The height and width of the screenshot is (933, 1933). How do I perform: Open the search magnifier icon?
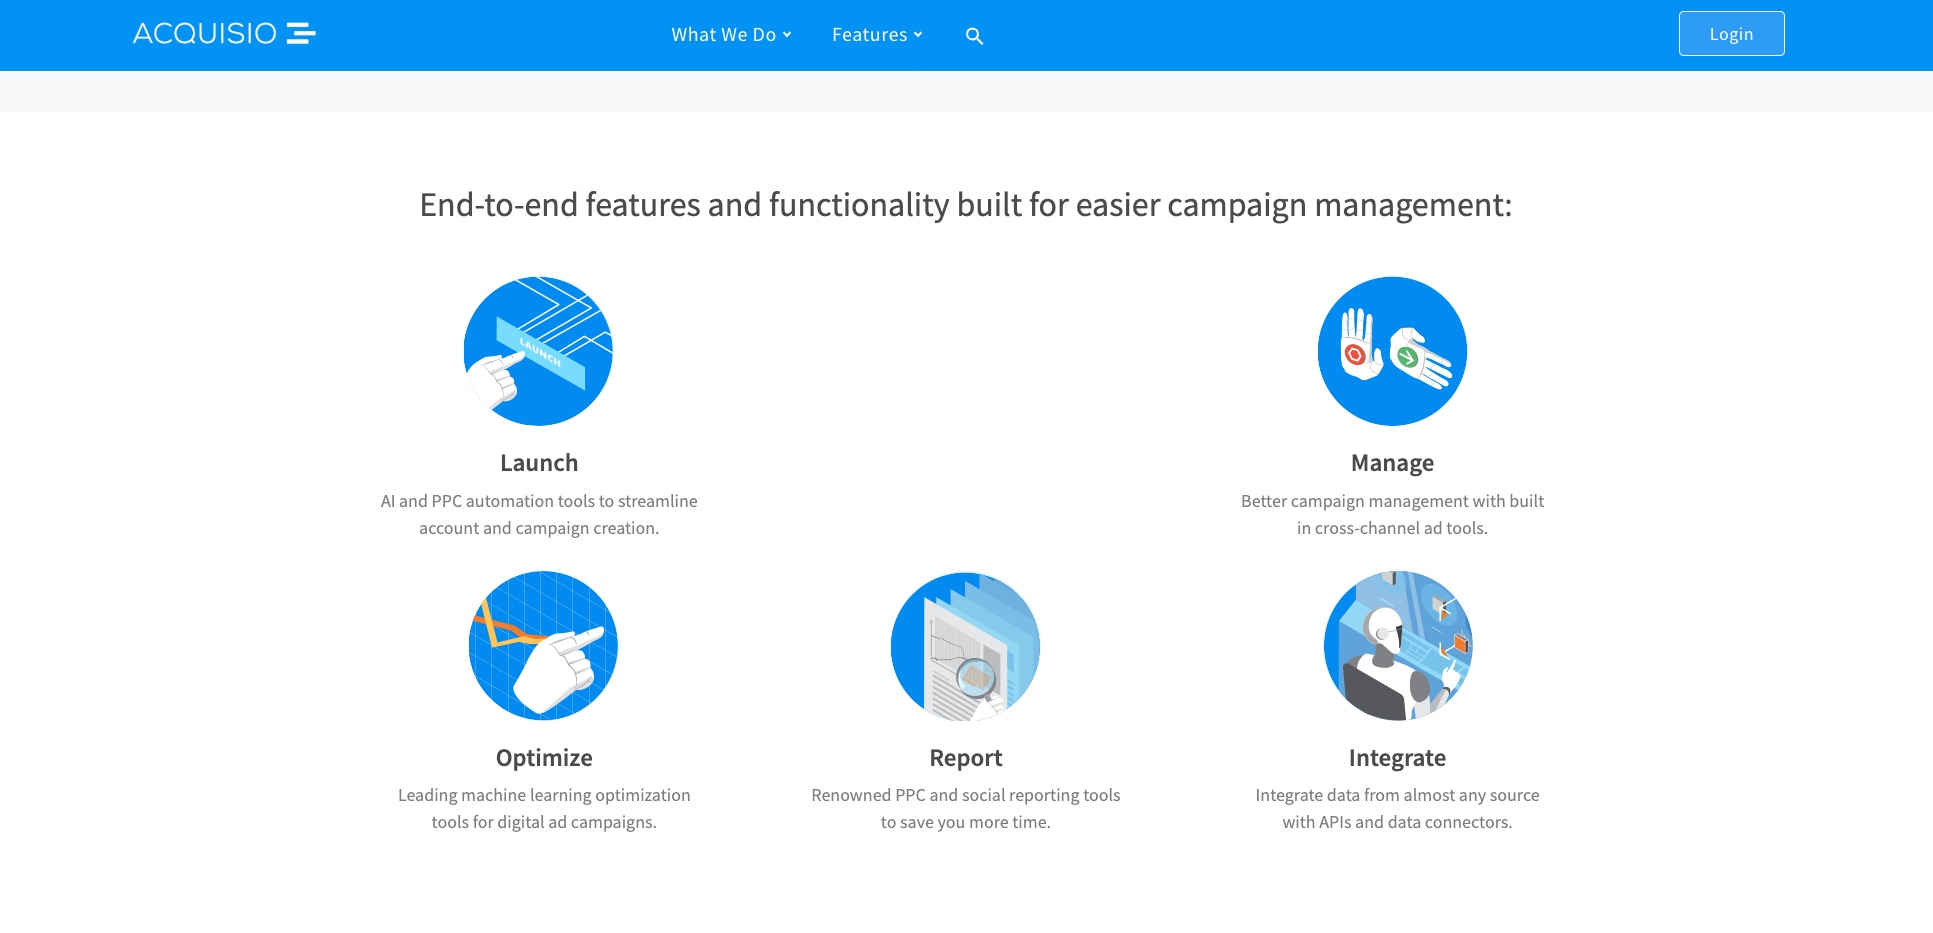tap(974, 36)
